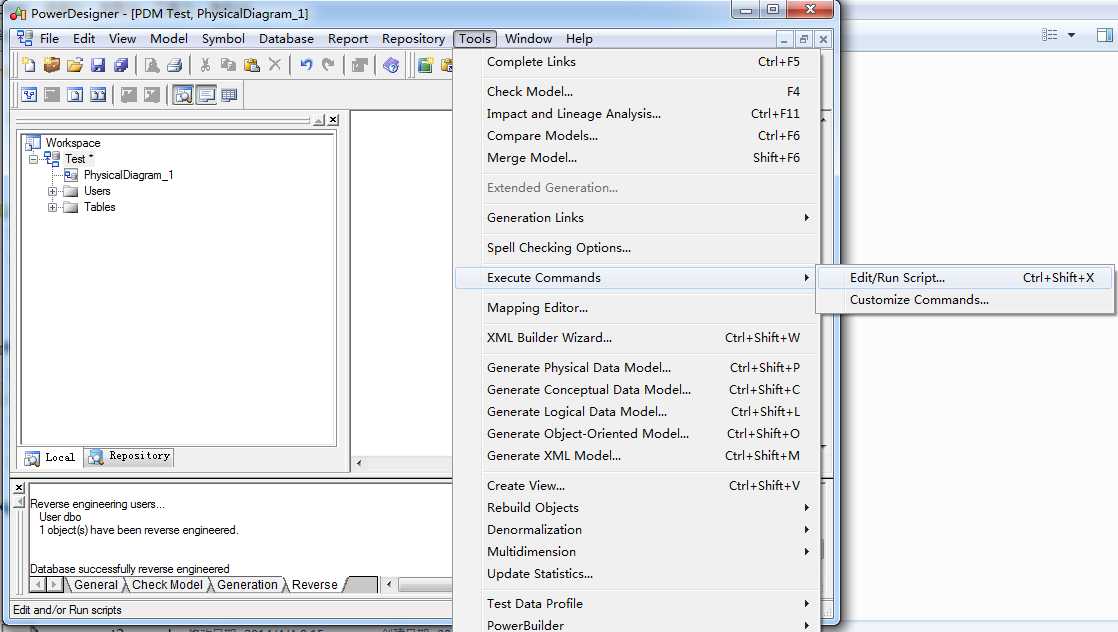Open the Multidimension submenu
Screen dimensions: 1118x632
click(x=637, y=552)
